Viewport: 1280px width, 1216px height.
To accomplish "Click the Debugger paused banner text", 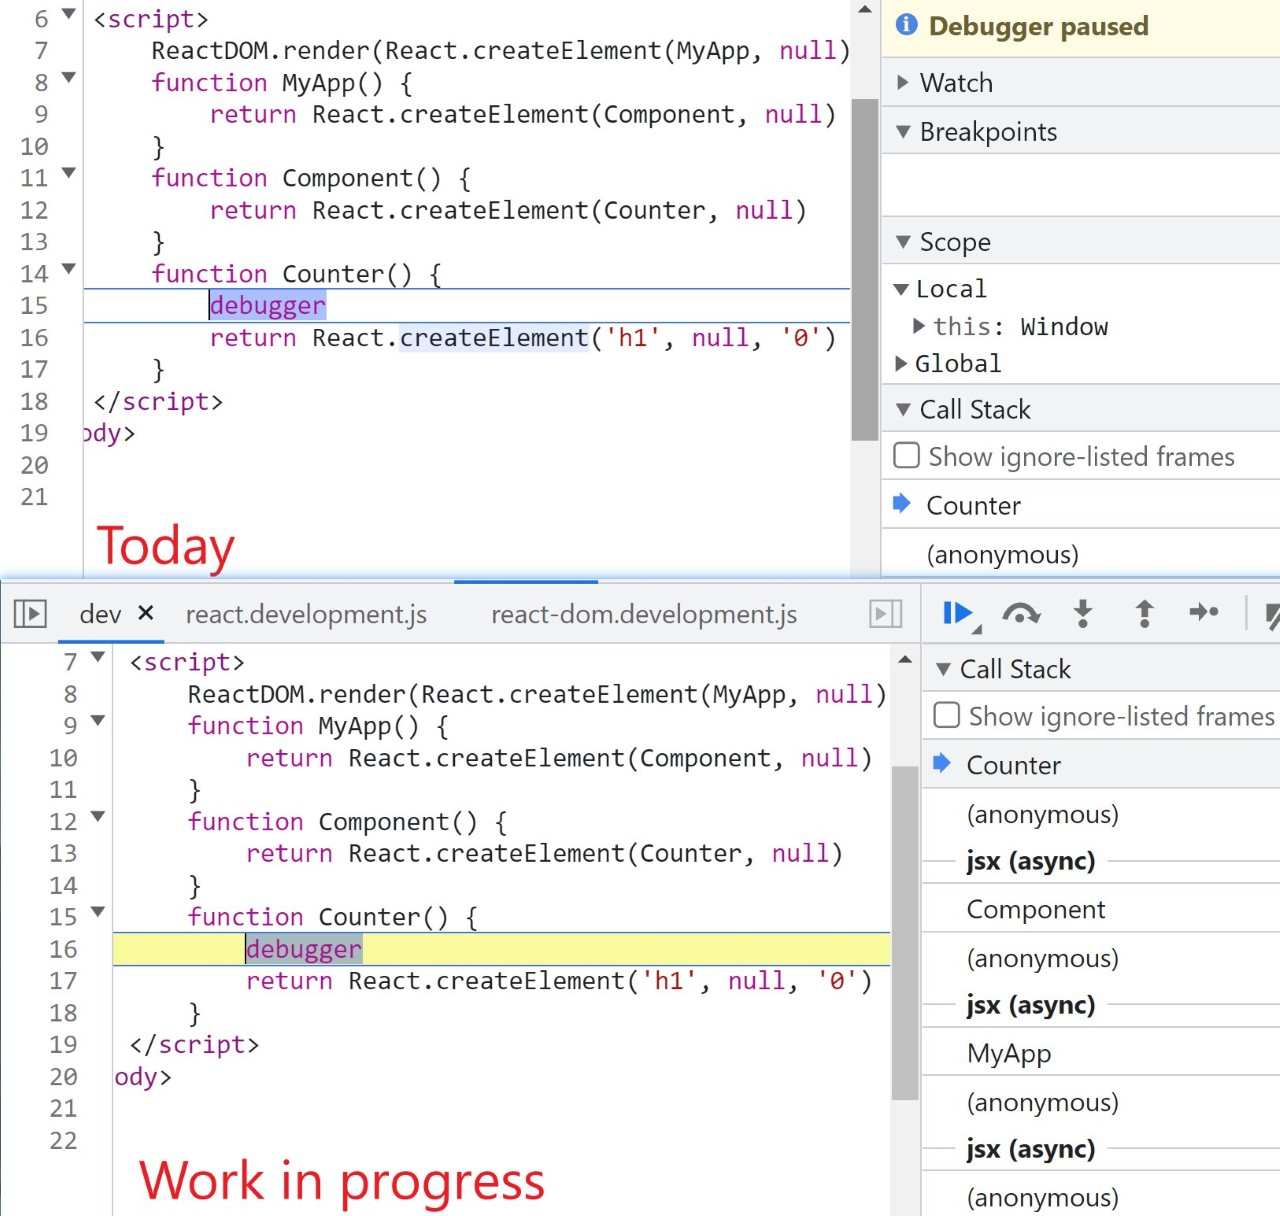I will point(1038,26).
